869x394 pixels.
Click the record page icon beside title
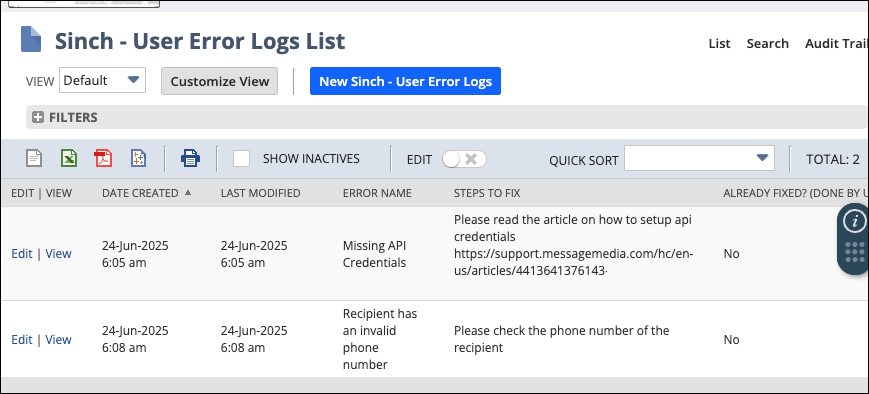point(31,40)
